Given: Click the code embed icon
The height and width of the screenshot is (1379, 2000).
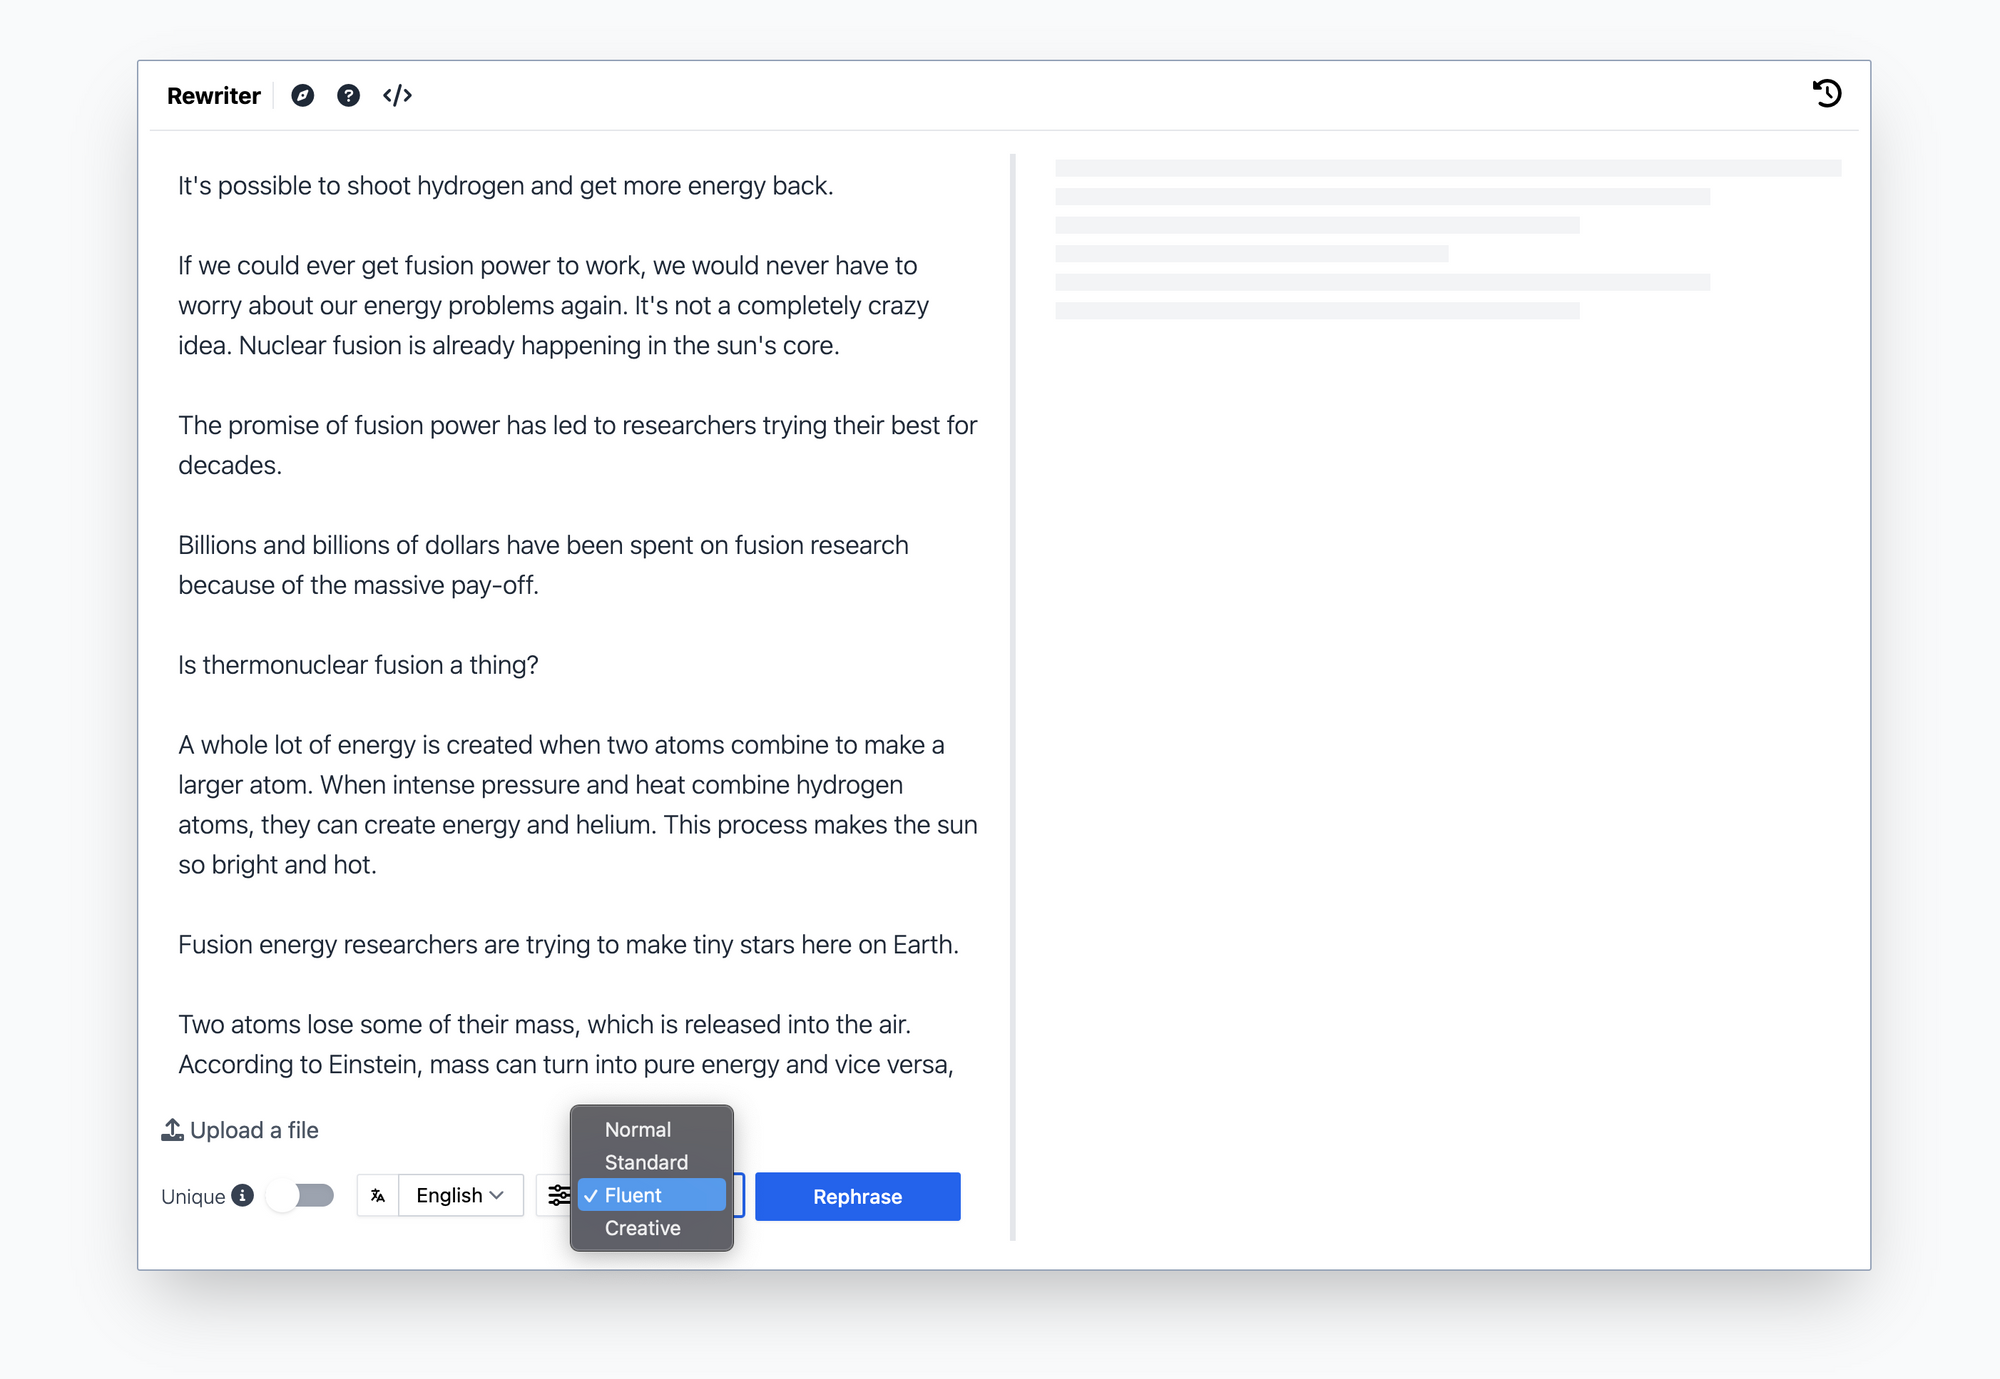Looking at the screenshot, I should [x=397, y=94].
